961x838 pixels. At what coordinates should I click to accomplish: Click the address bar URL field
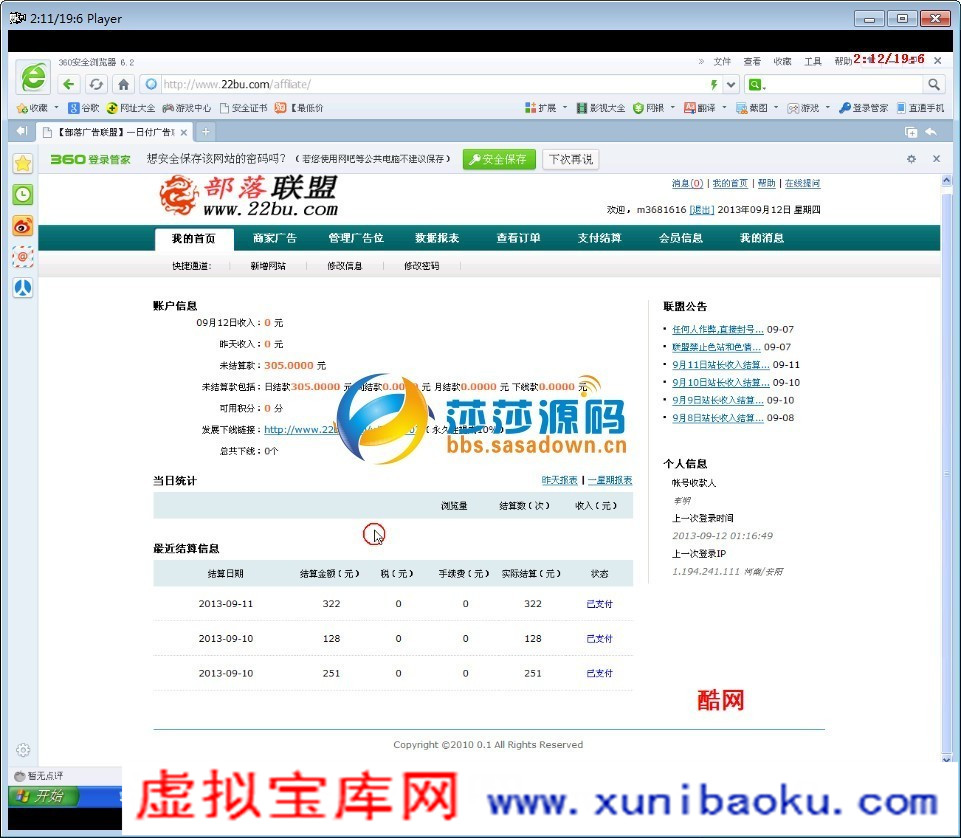430,85
